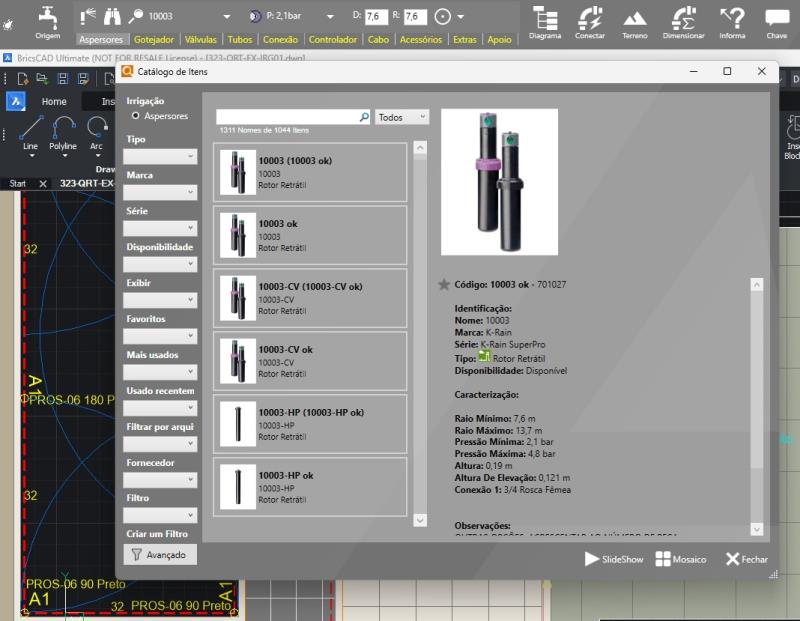Select the 10003-HP ok catalog item
The image size is (800, 621).
(310, 486)
